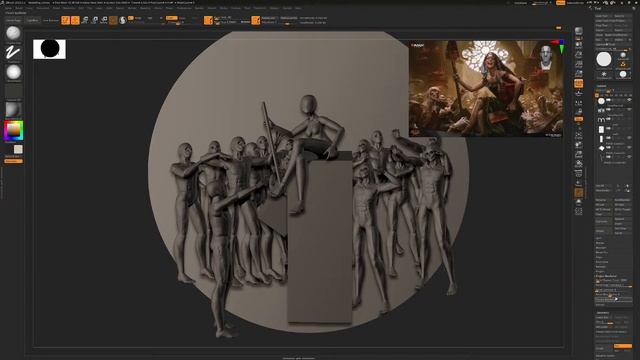Toggle the Gizmo 3D icon
Screen dimensions: 640x360
click(113, 20)
